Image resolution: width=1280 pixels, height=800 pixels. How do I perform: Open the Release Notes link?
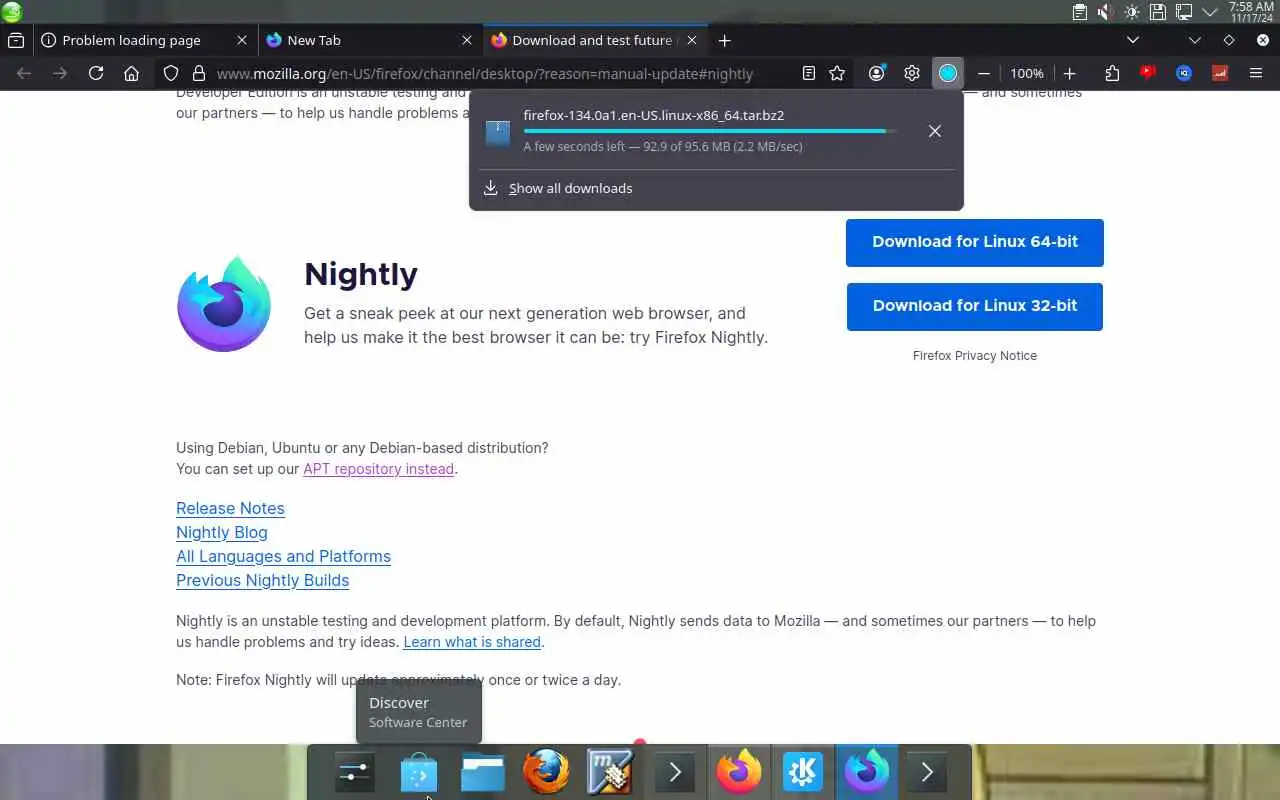tap(230, 508)
